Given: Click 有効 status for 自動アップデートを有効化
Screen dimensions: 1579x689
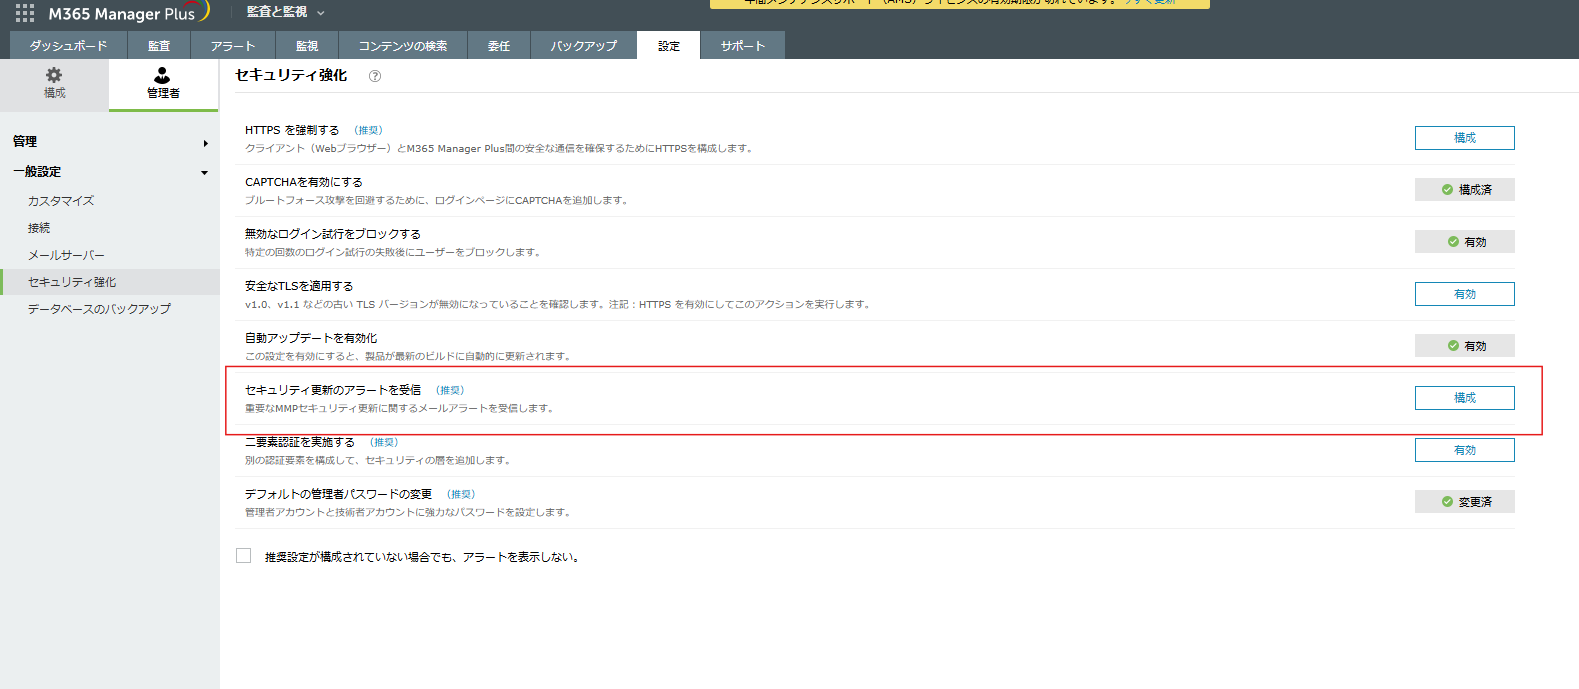Looking at the screenshot, I should [x=1464, y=346].
